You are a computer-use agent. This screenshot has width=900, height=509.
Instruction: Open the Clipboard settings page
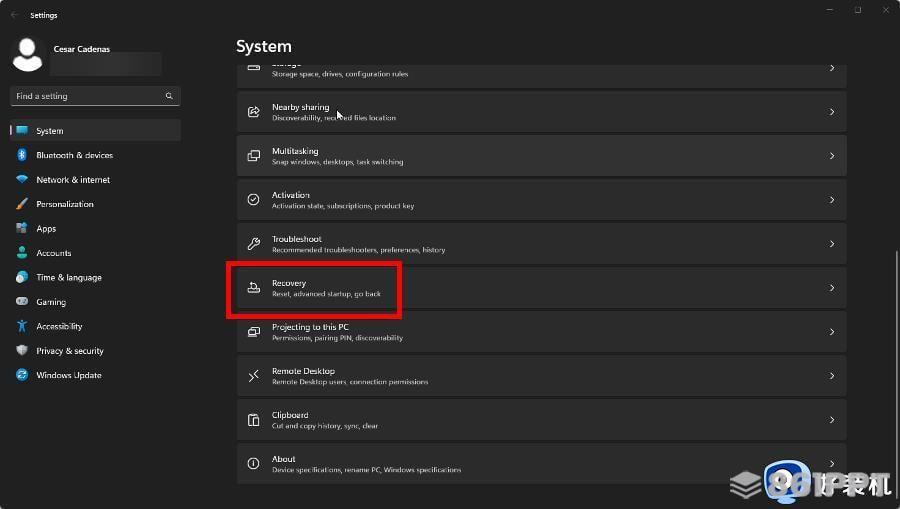coord(541,420)
